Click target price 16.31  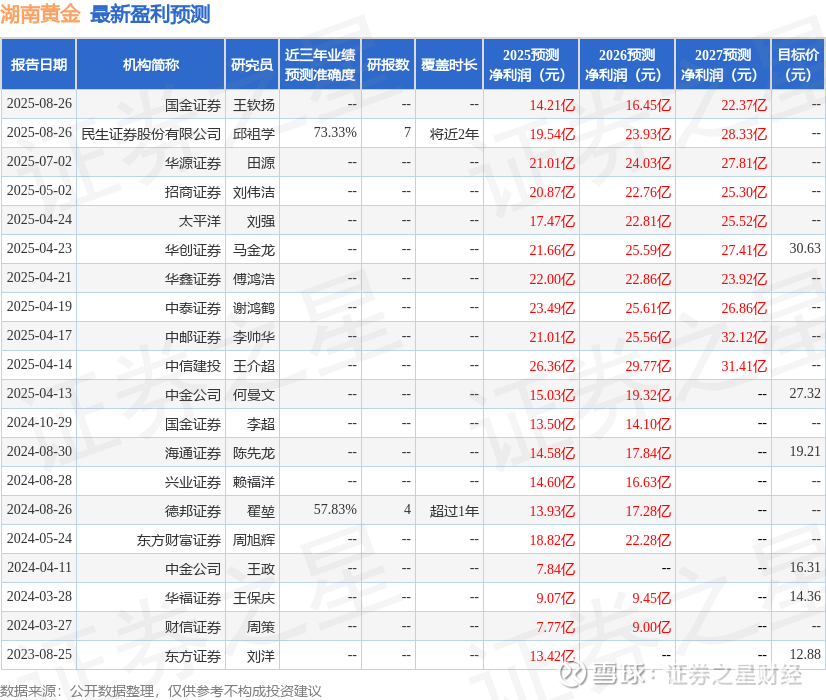805,567
